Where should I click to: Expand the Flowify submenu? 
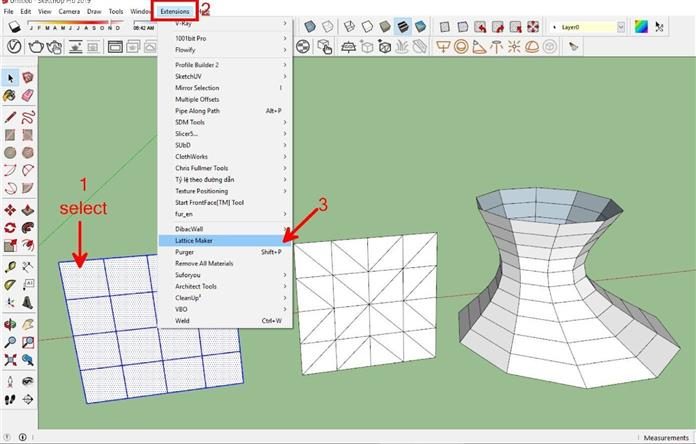click(225, 50)
